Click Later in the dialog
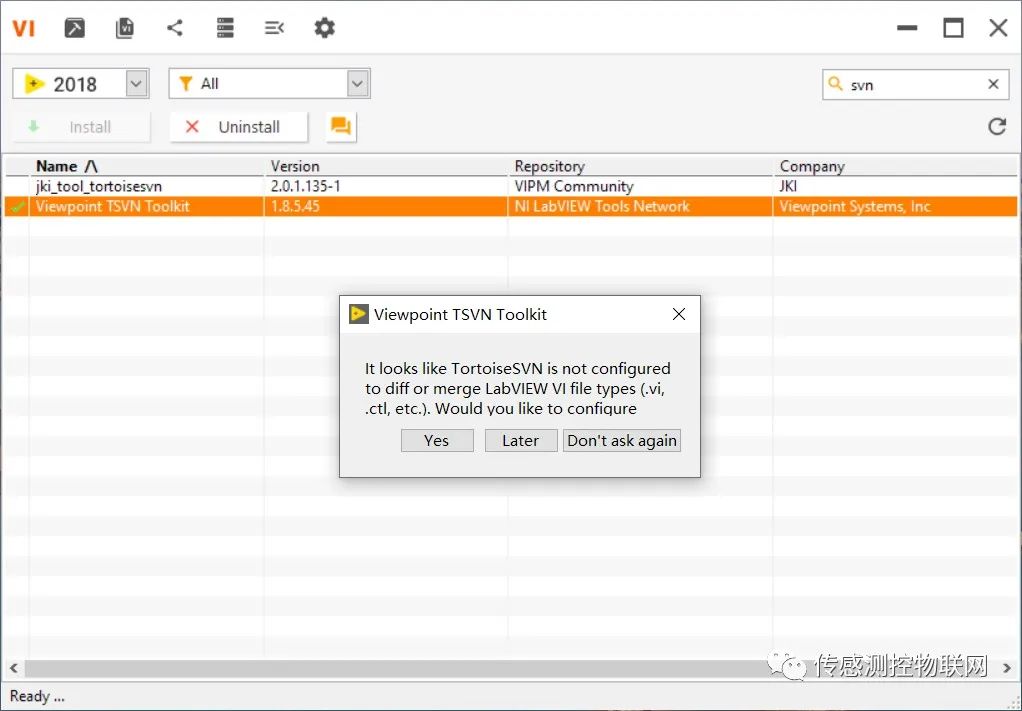This screenshot has height=711, width=1022. 520,441
